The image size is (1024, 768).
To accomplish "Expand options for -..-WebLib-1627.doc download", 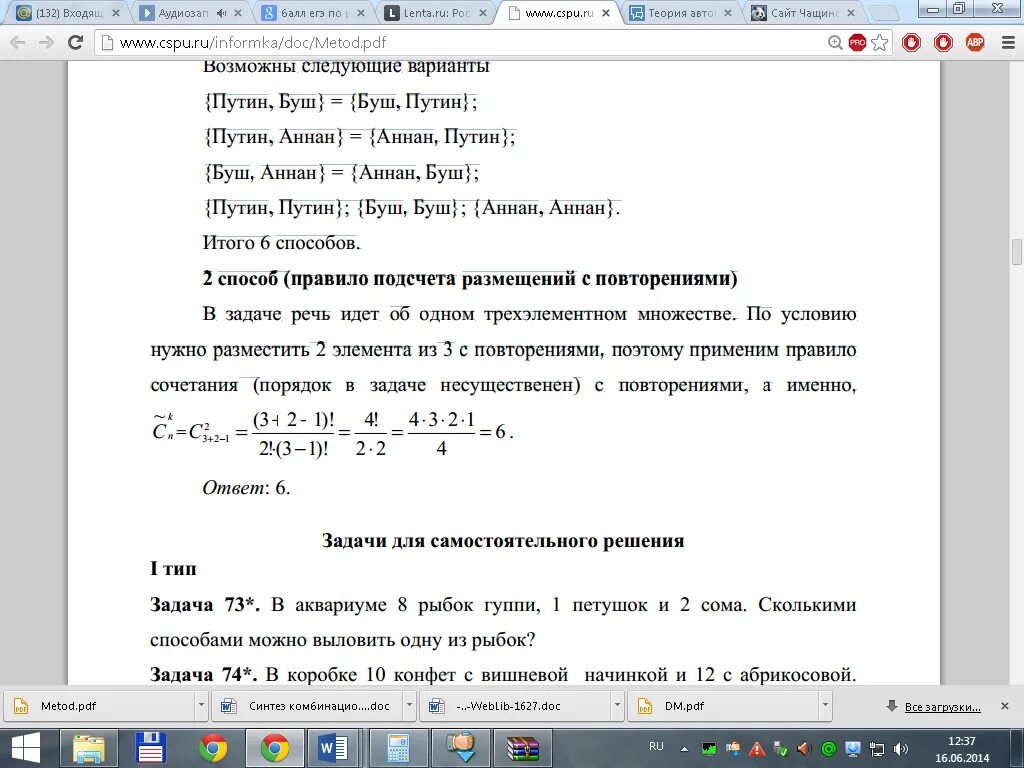I will tap(616, 706).
